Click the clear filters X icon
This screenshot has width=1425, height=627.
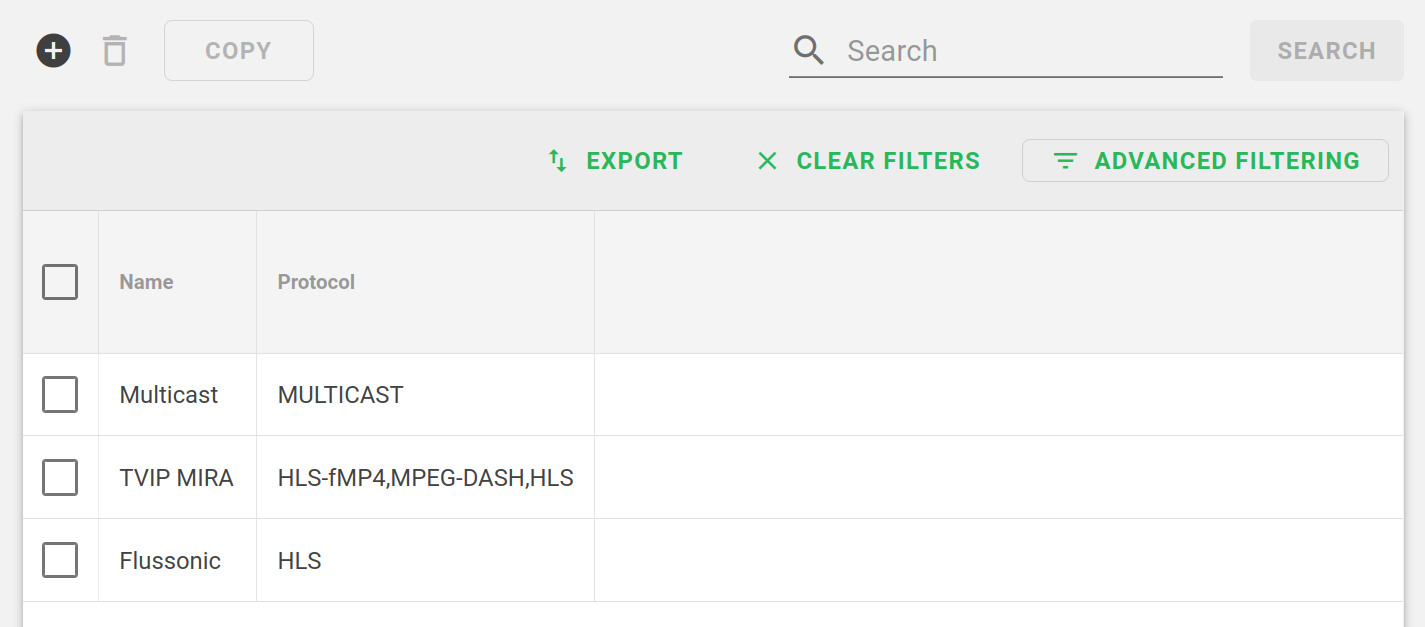click(767, 161)
